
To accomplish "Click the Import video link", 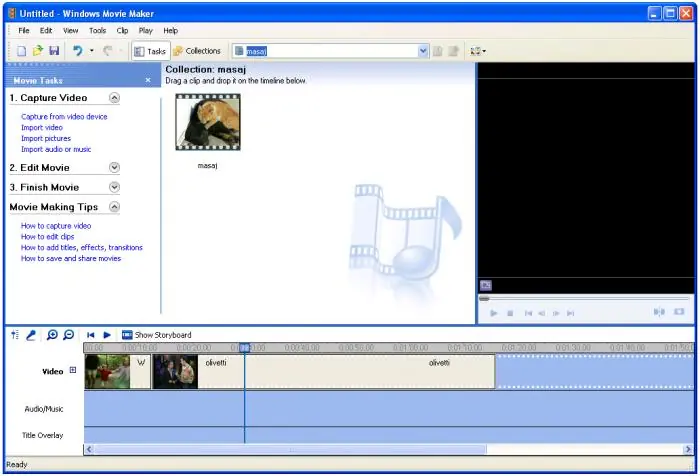I will (x=42, y=128).
